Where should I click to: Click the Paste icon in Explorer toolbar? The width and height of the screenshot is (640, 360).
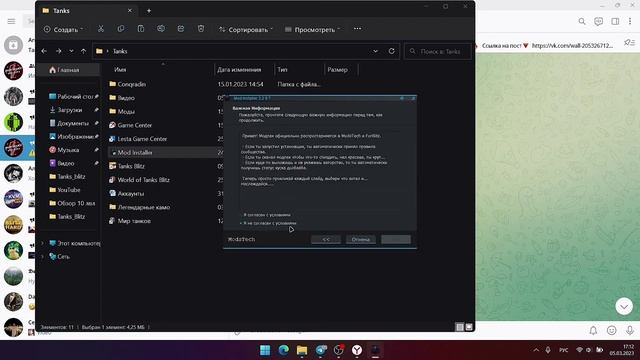coord(141,29)
